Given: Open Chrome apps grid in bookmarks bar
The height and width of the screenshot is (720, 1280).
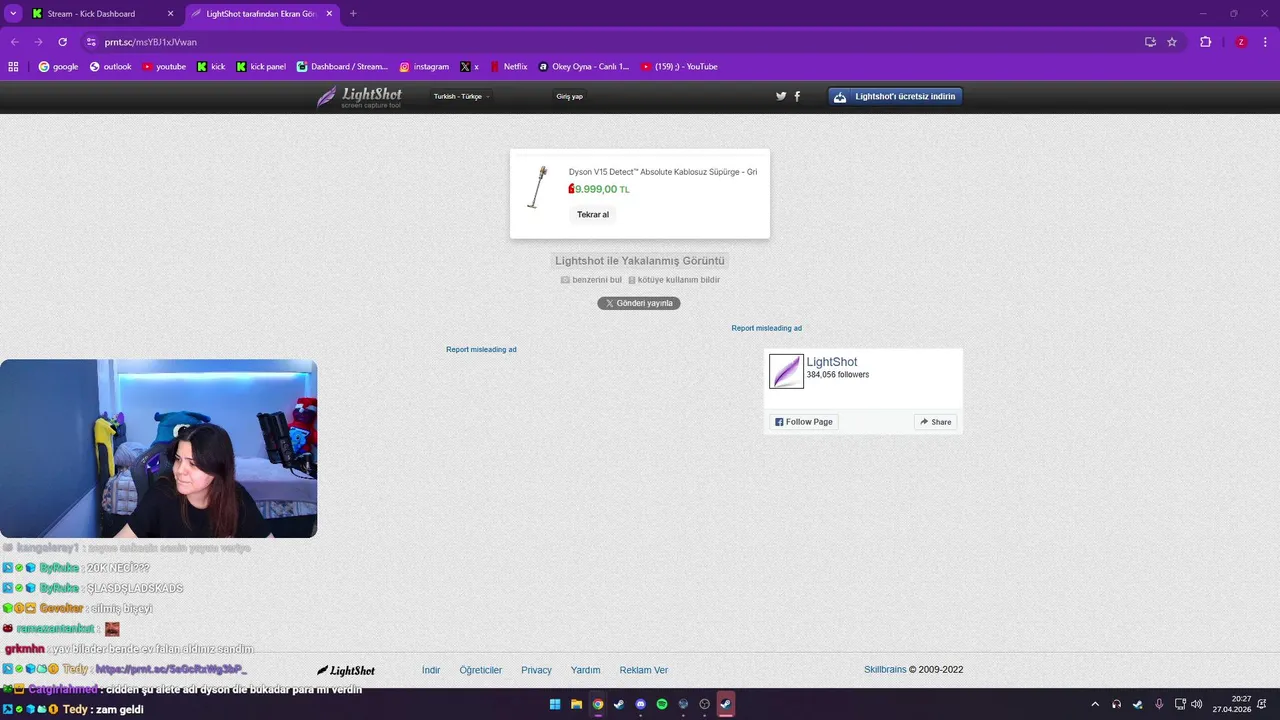Looking at the screenshot, I should tap(13, 67).
